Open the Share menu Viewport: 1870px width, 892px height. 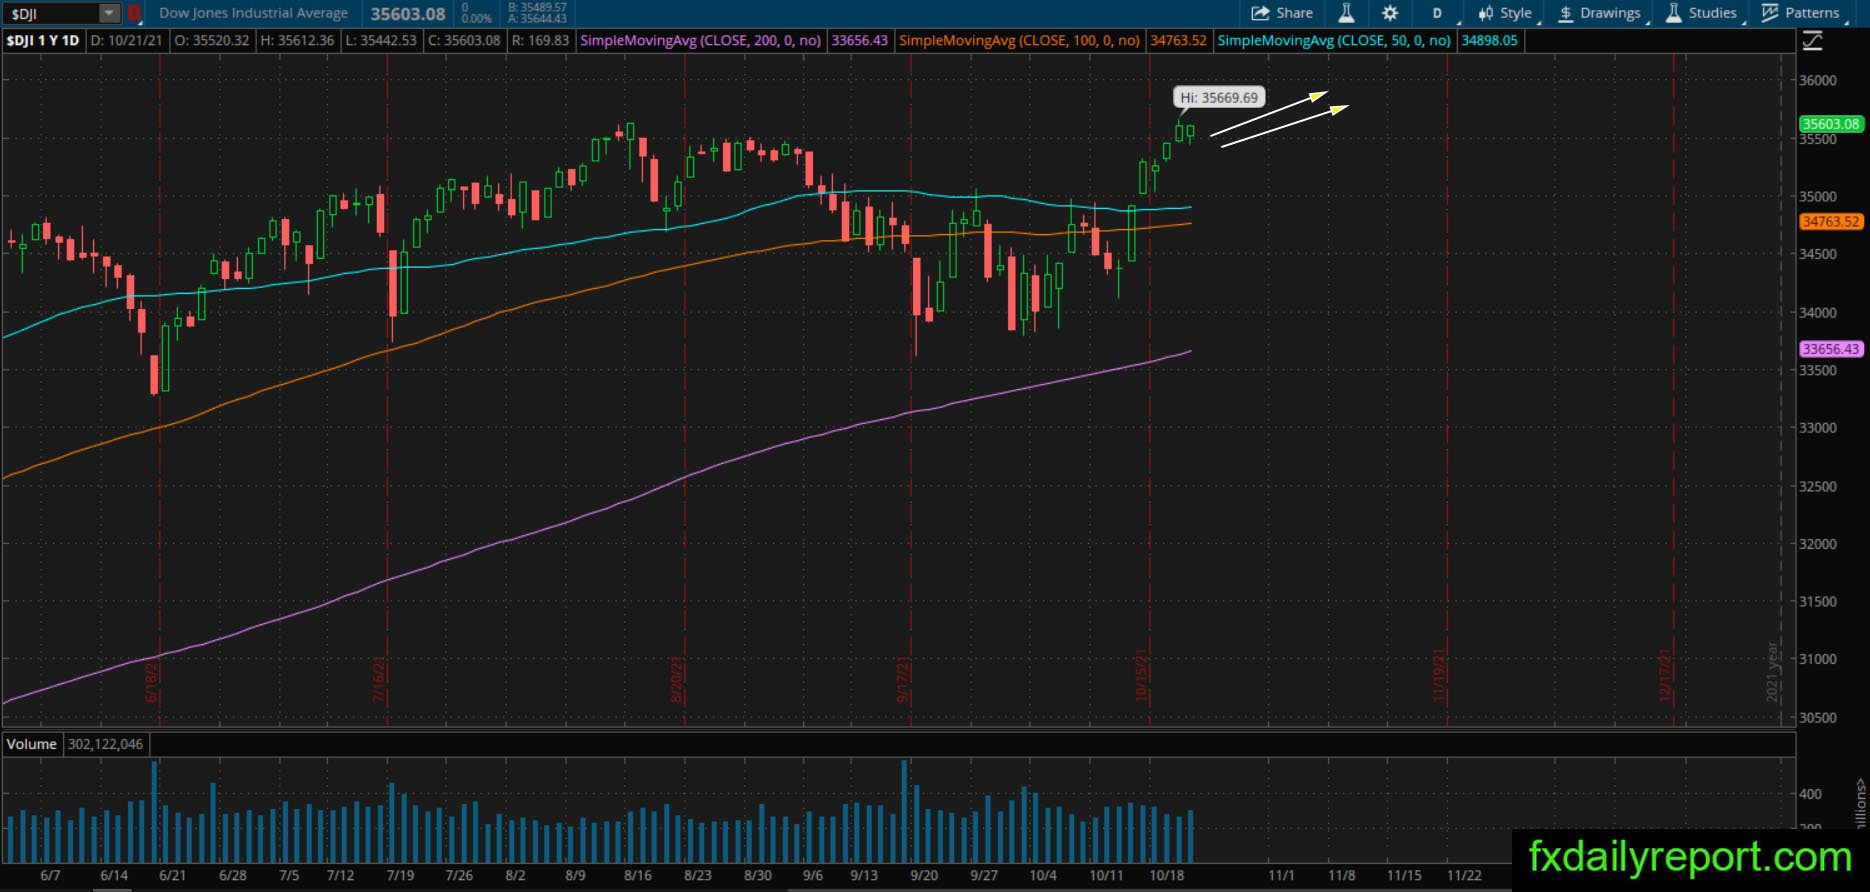click(x=1282, y=13)
